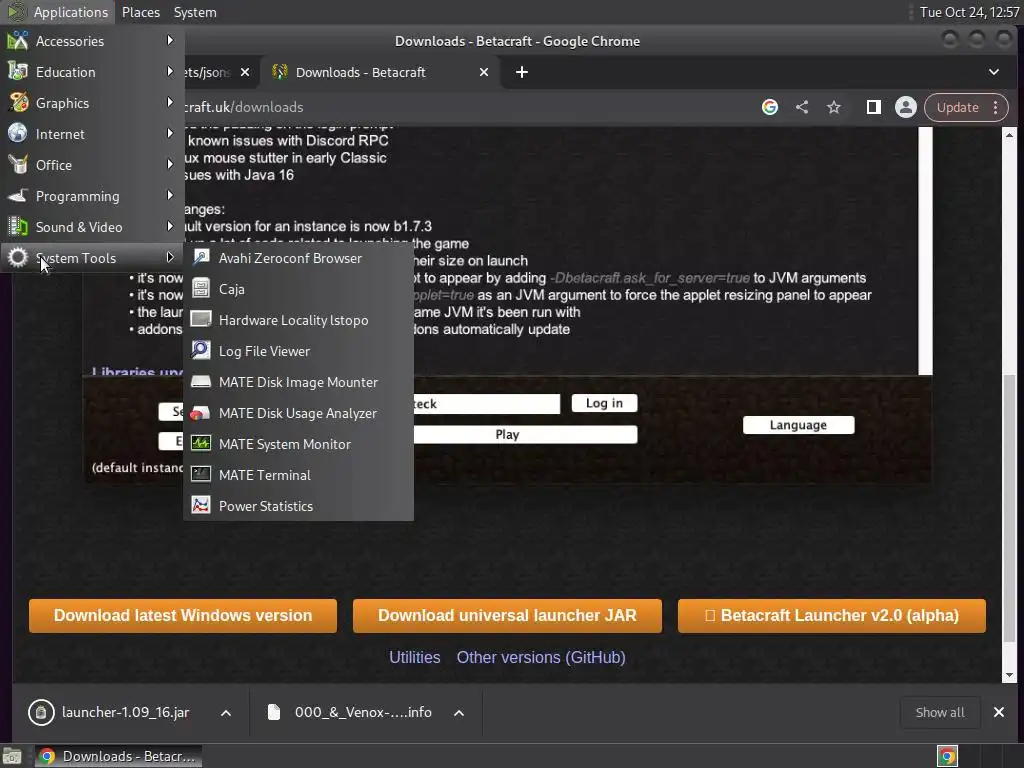Click the Sound & Video icon
1024x768 pixels.
(18, 227)
